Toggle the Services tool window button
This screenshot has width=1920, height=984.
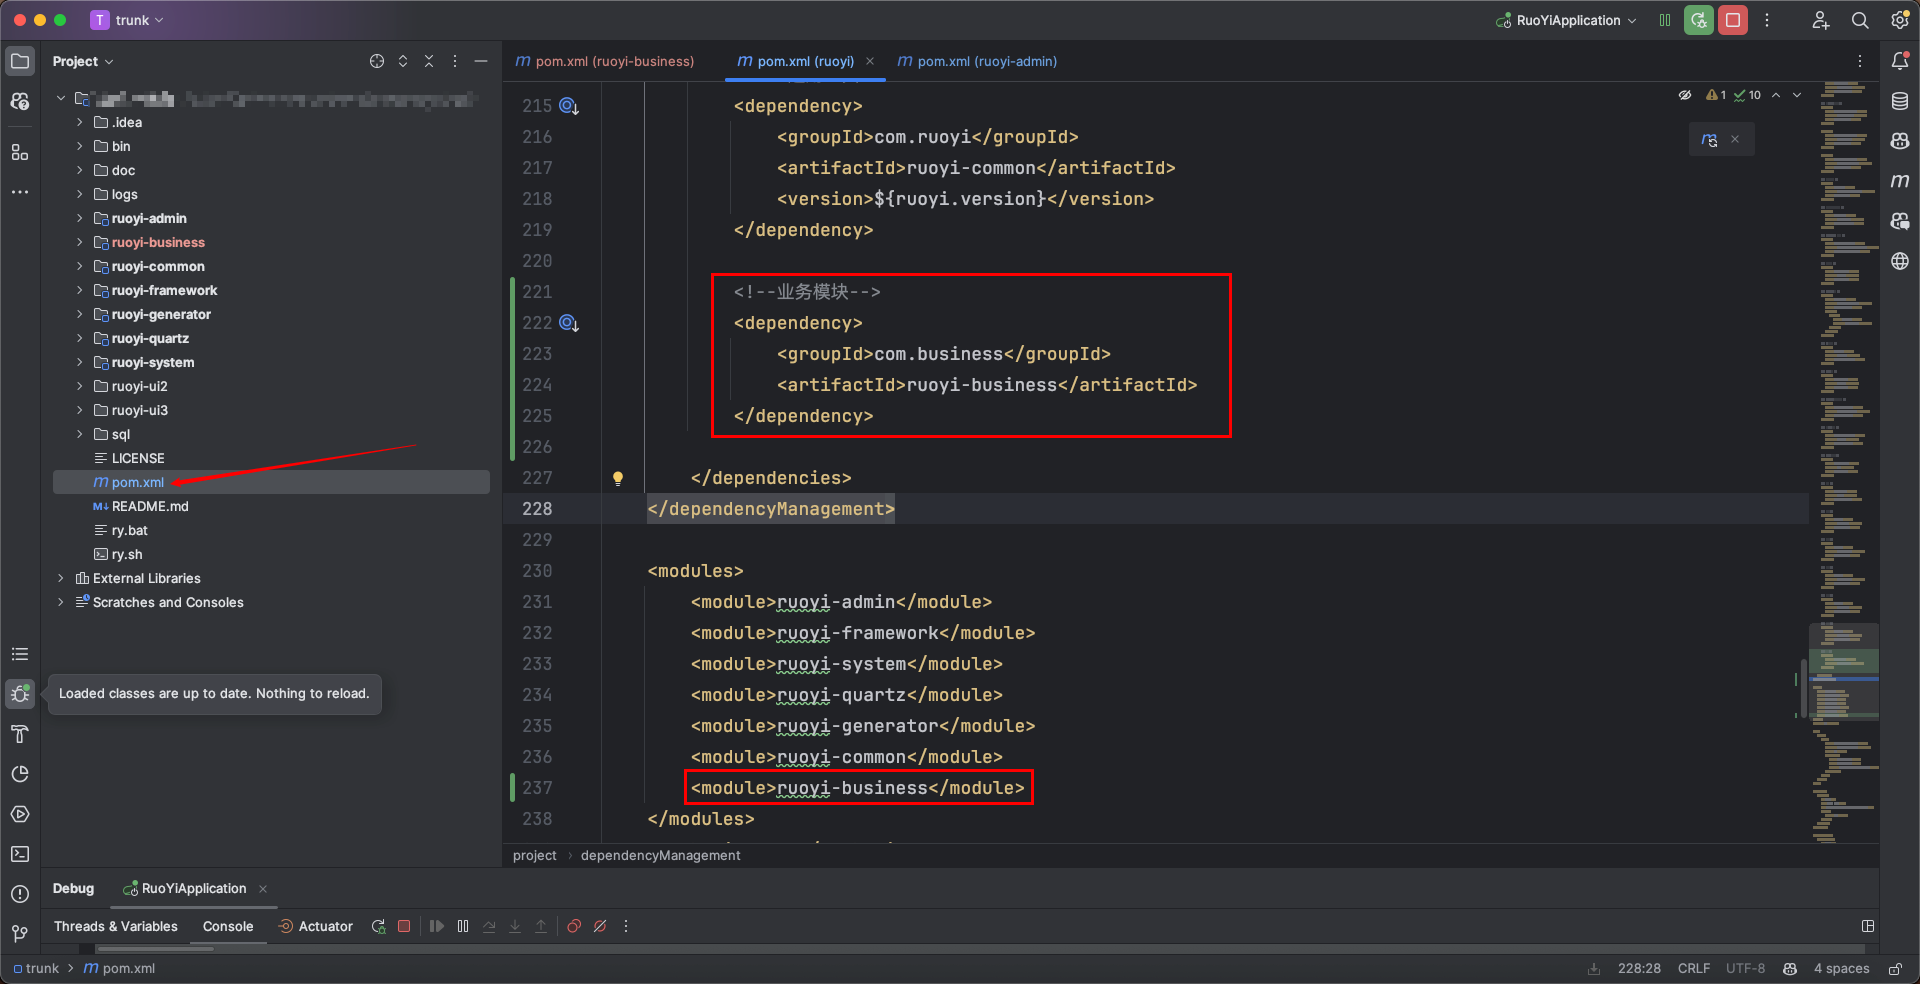20,814
